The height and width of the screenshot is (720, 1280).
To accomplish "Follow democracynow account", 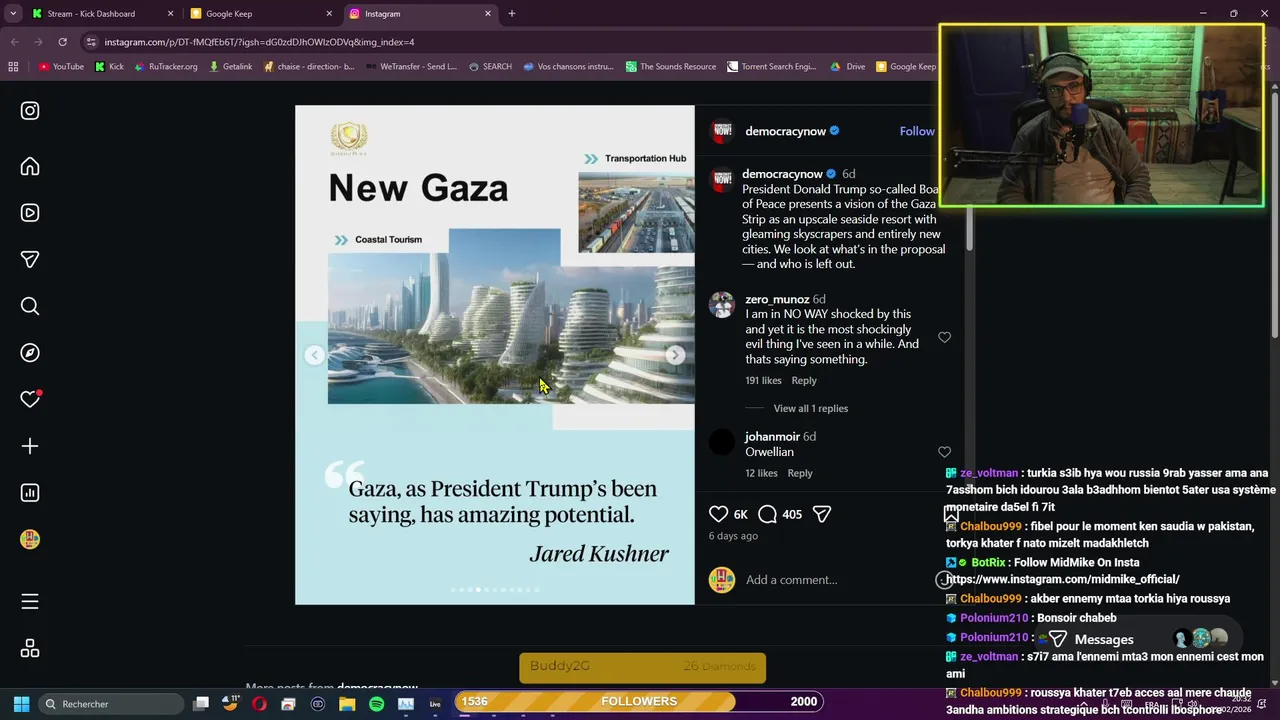I will [x=917, y=131].
